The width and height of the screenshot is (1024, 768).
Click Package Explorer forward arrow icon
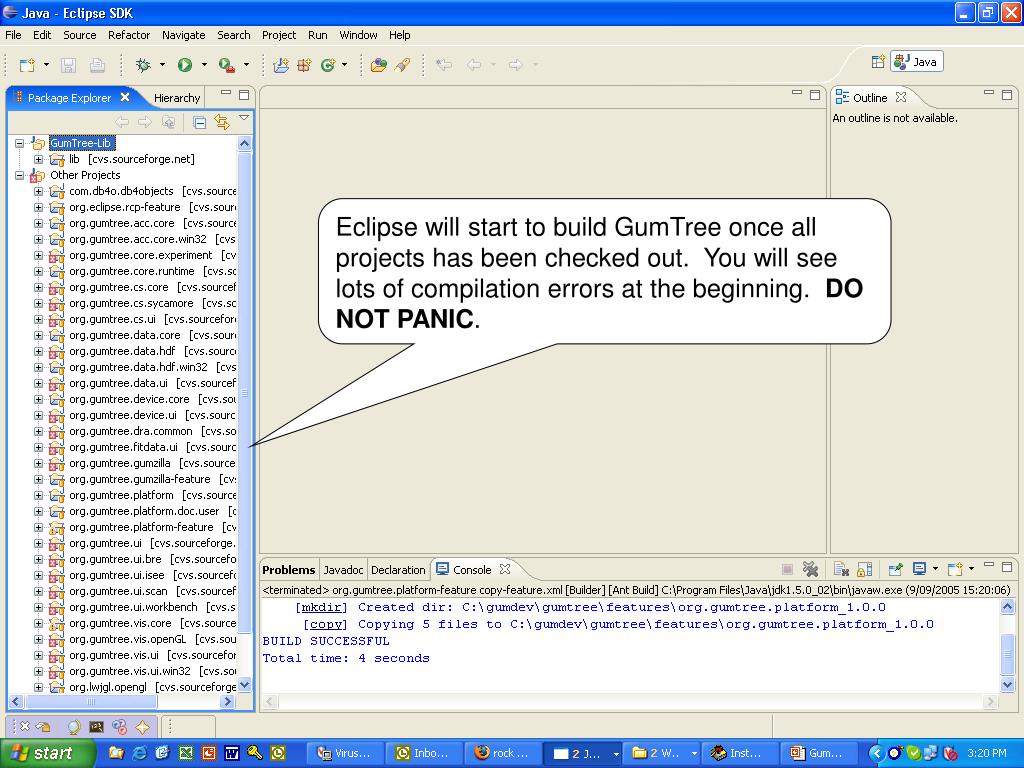(x=145, y=122)
